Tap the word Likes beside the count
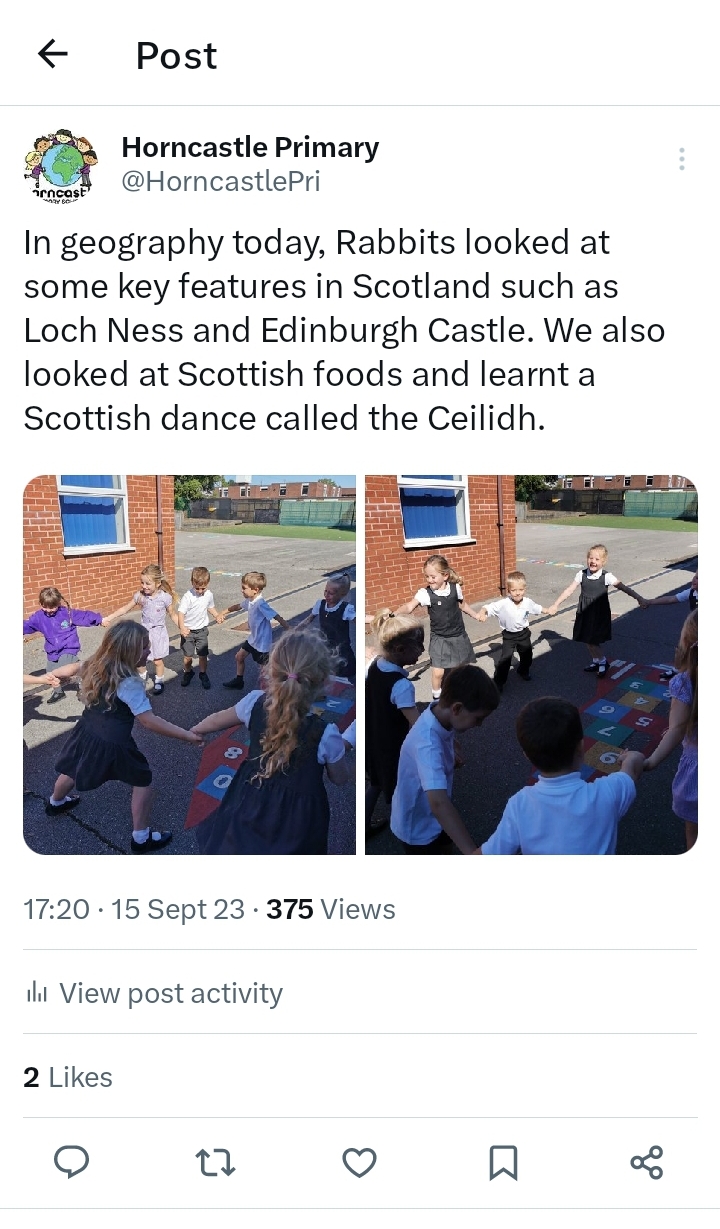This screenshot has width=720, height=1229. [x=80, y=1077]
